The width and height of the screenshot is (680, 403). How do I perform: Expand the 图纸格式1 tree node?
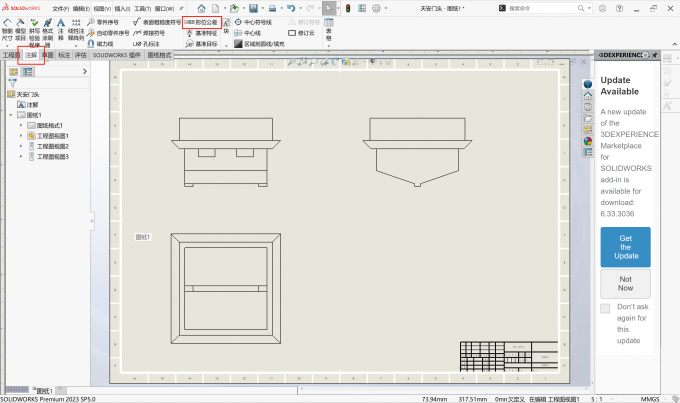click(x=21, y=125)
